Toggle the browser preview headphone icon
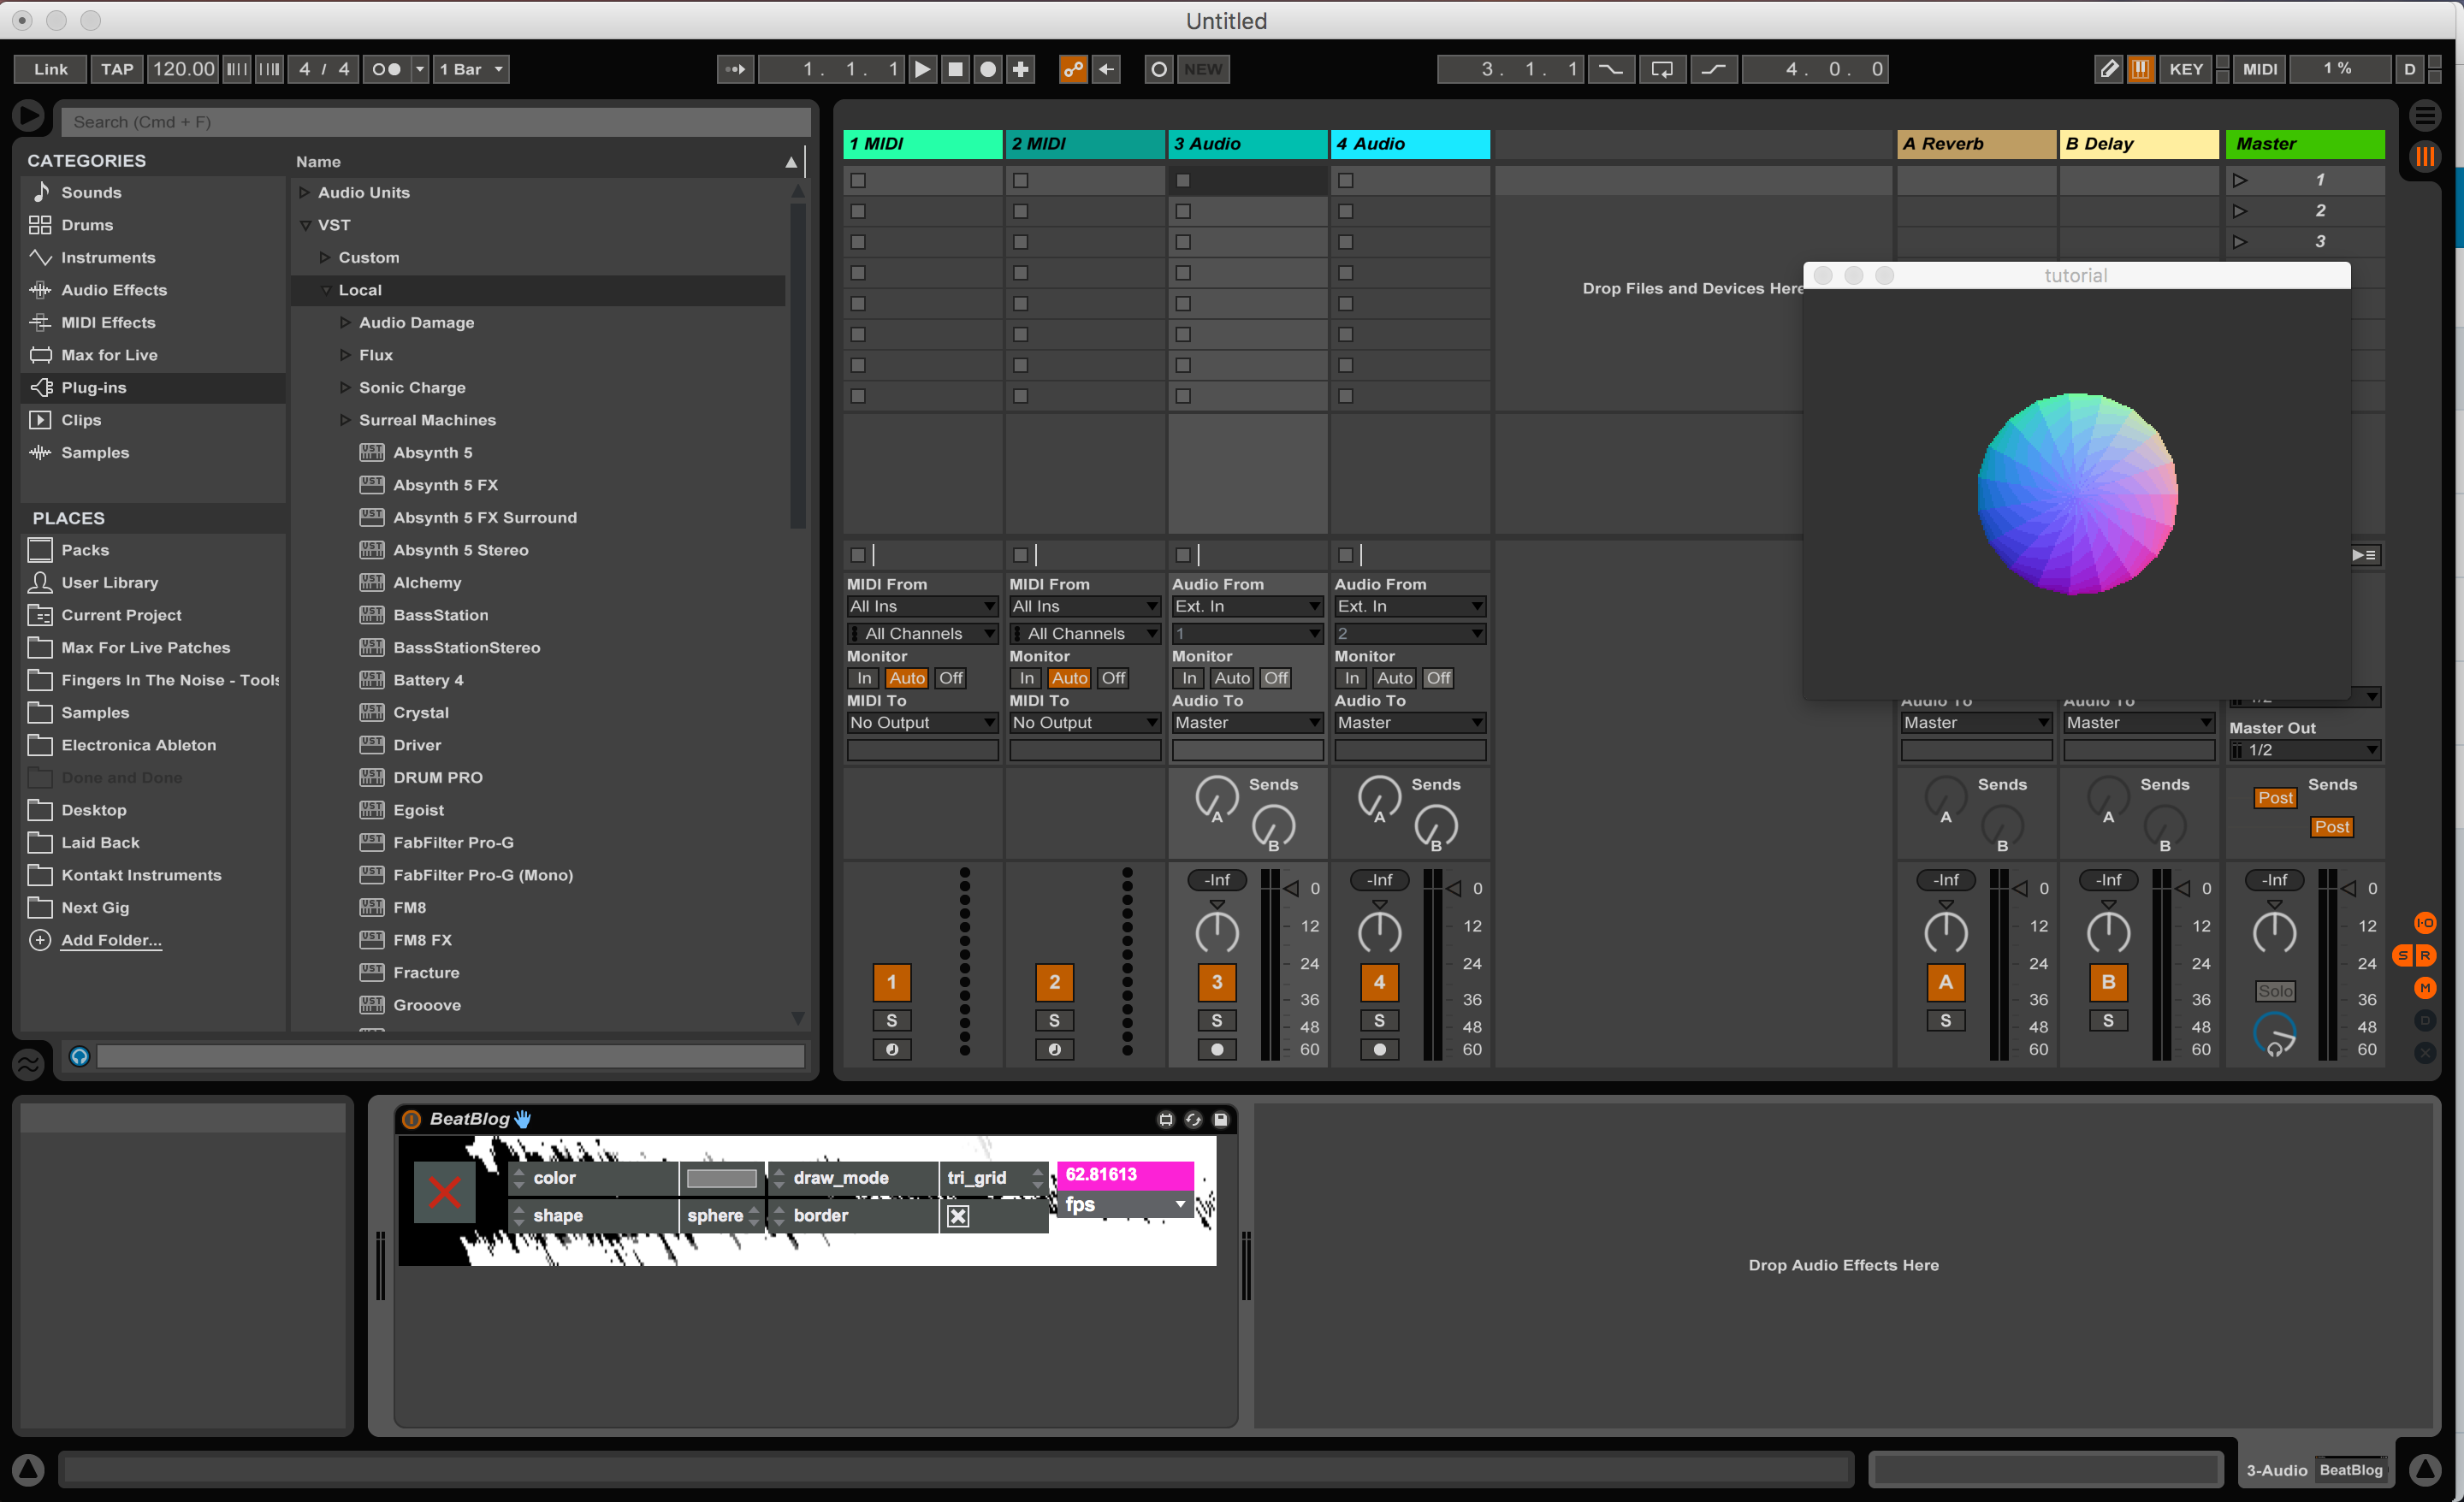This screenshot has width=2464, height=1502. pos(79,1056)
